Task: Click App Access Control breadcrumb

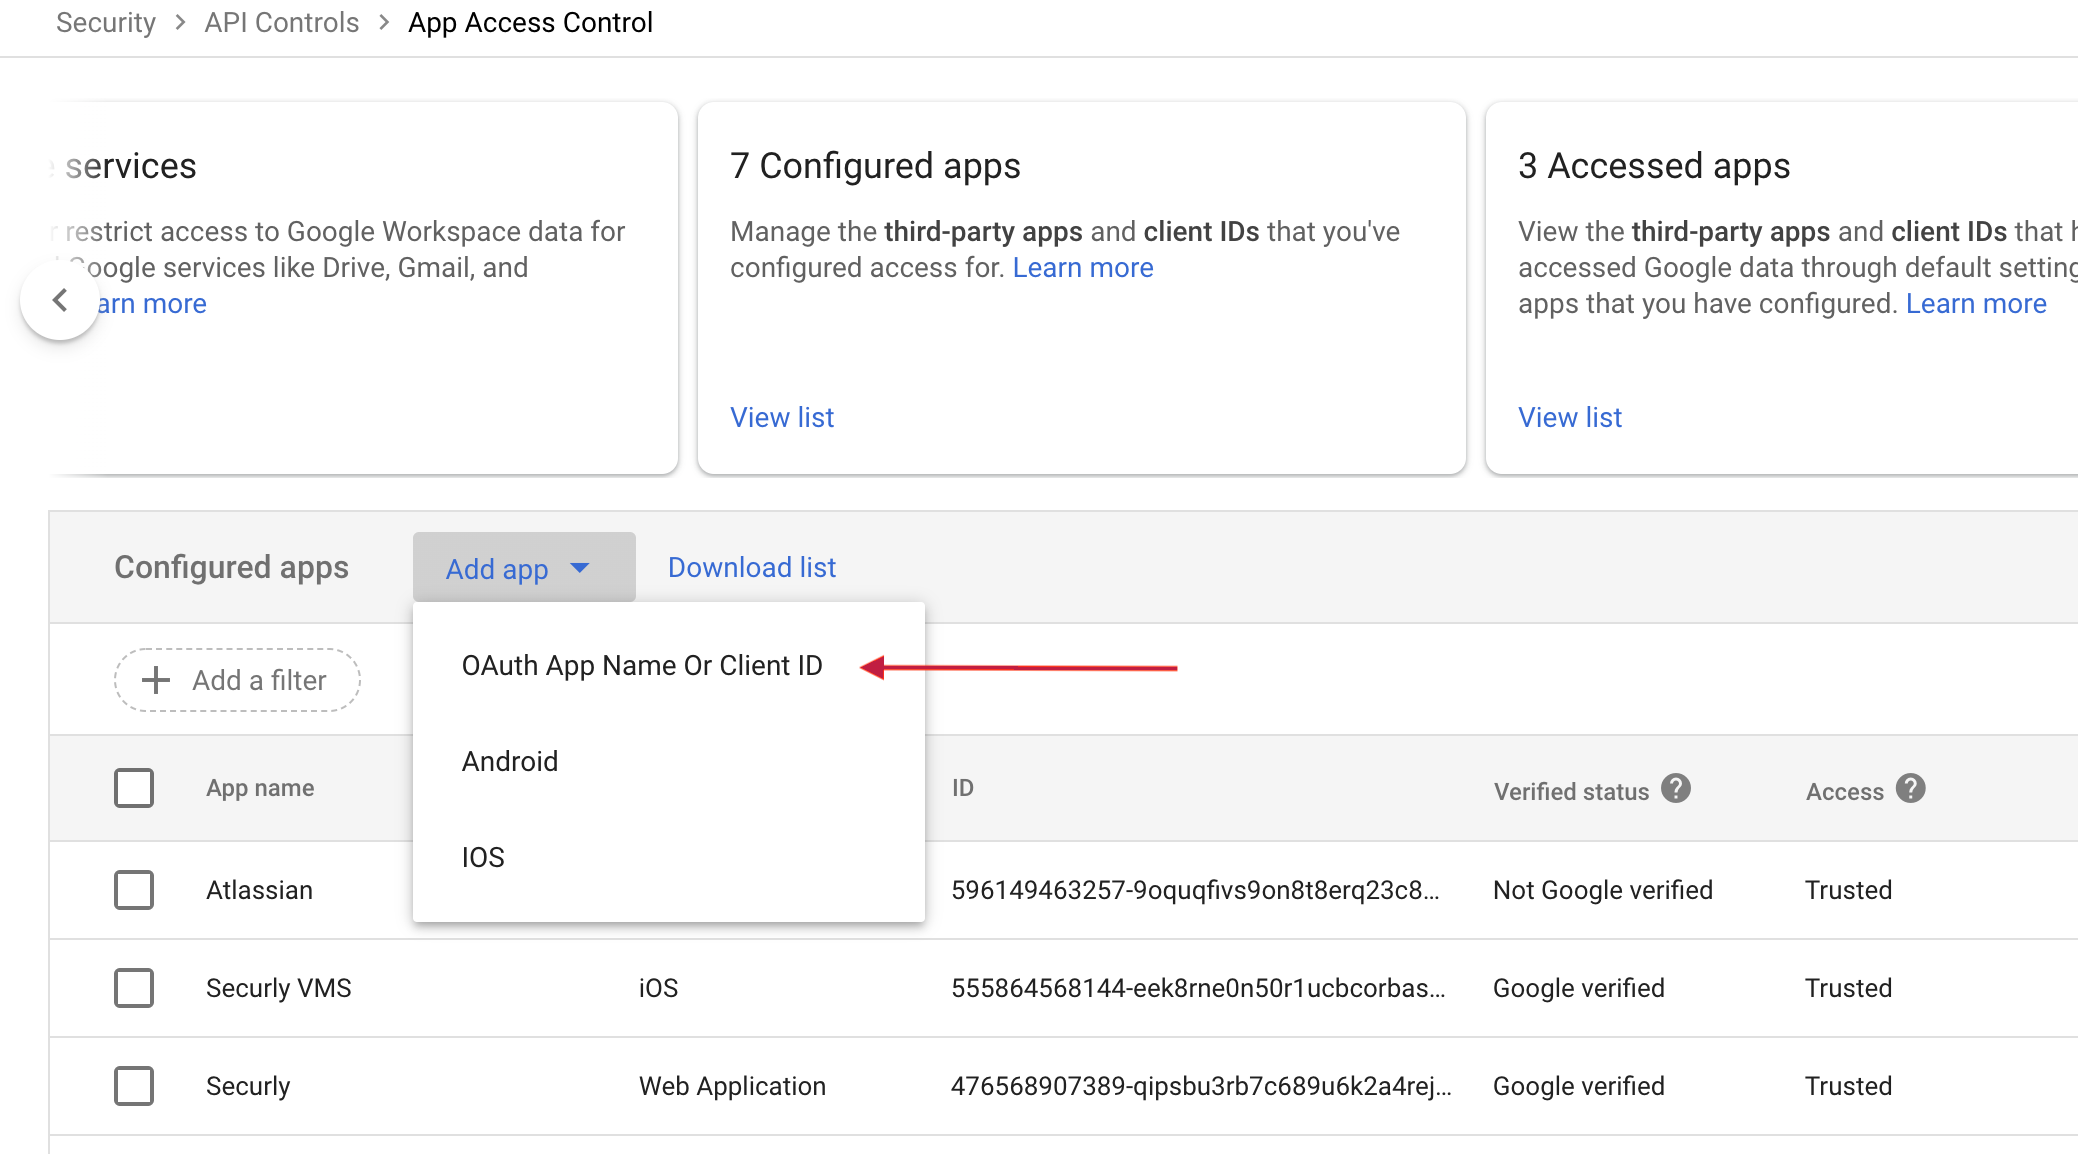Action: pos(530,22)
